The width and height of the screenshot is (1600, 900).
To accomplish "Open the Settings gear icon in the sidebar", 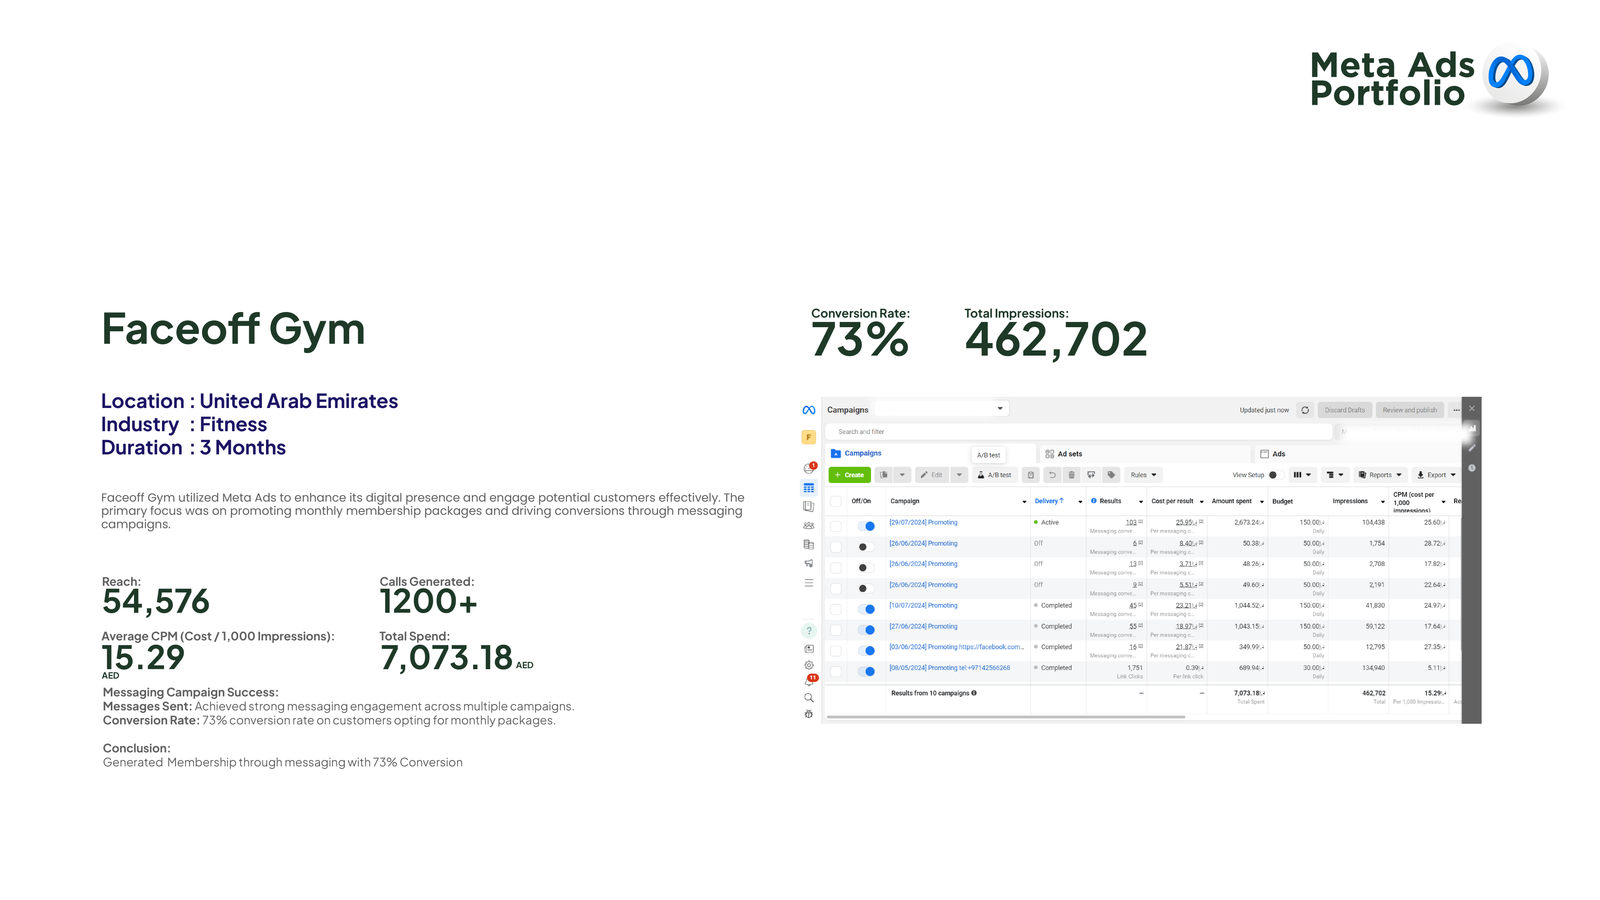I will 809,665.
